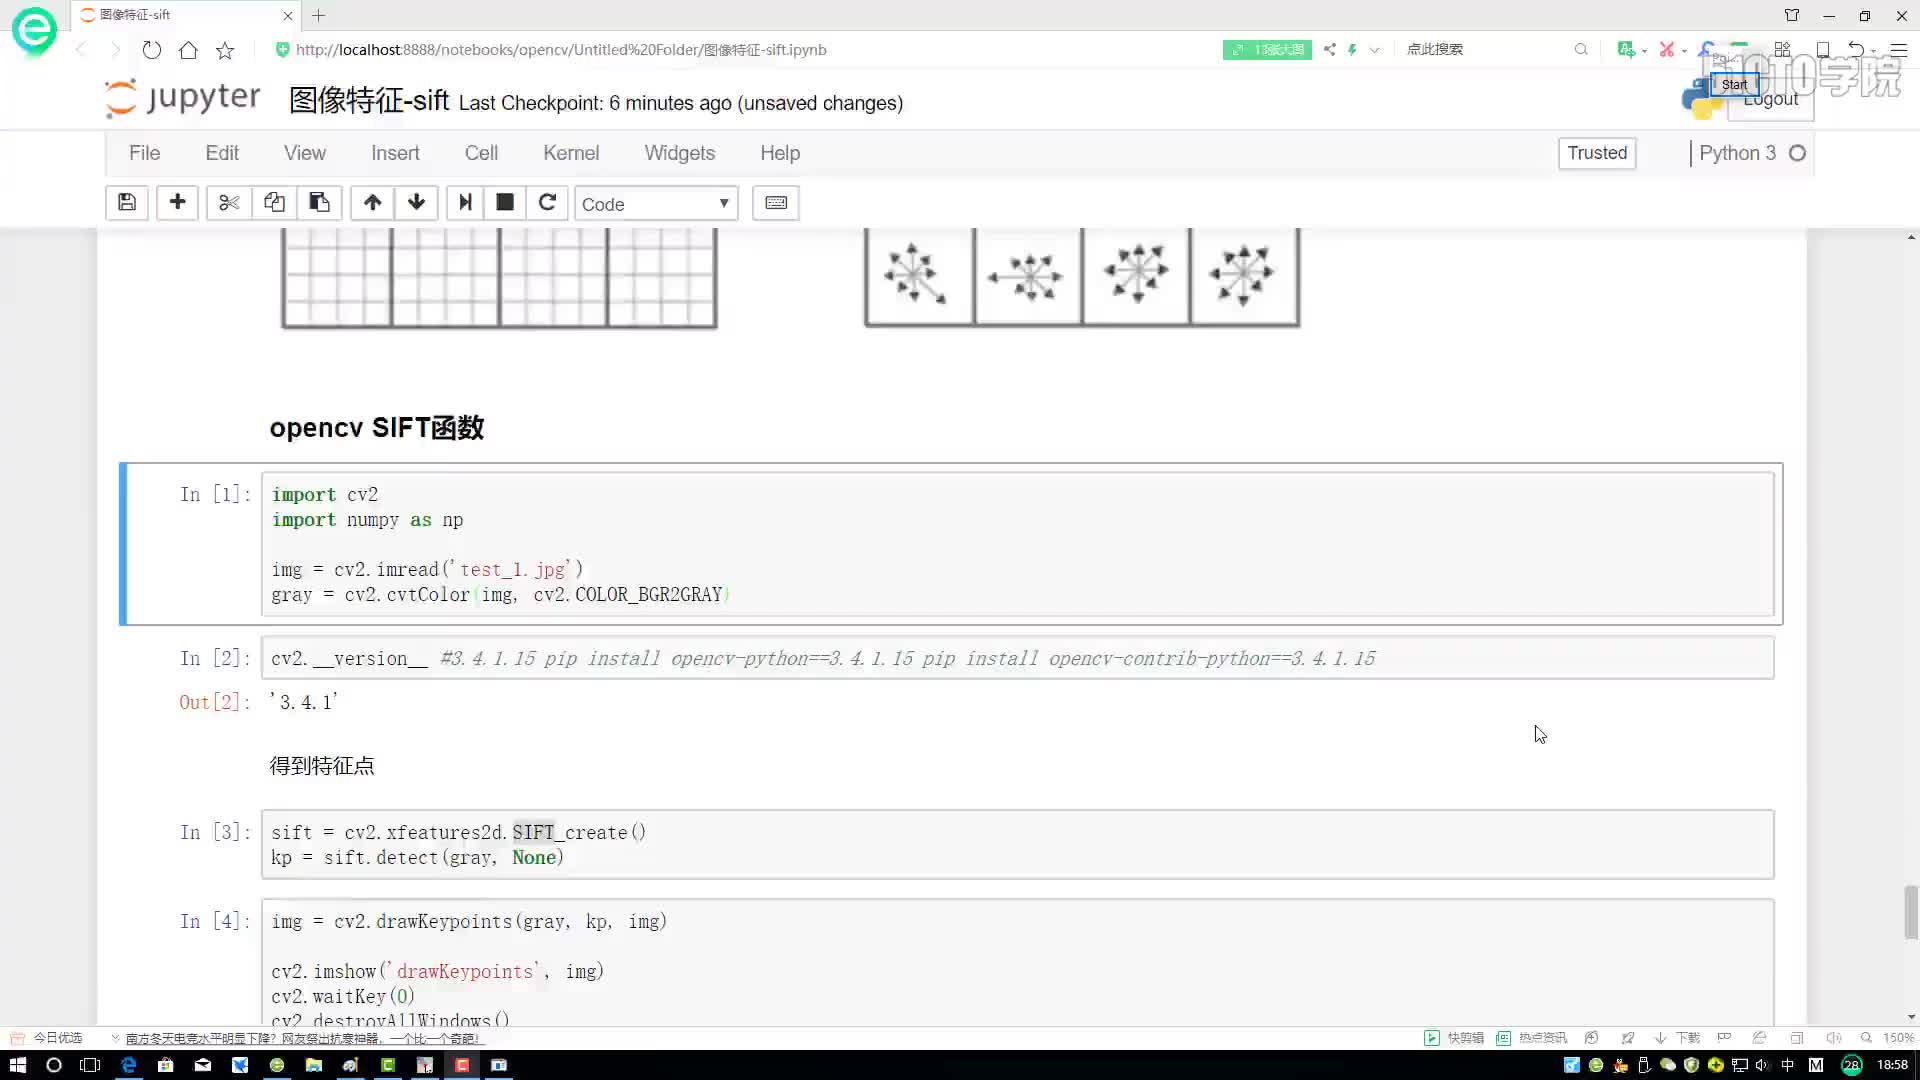Open the Cell menu
The width and height of the screenshot is (1920, 1080).
click(481, 153)
